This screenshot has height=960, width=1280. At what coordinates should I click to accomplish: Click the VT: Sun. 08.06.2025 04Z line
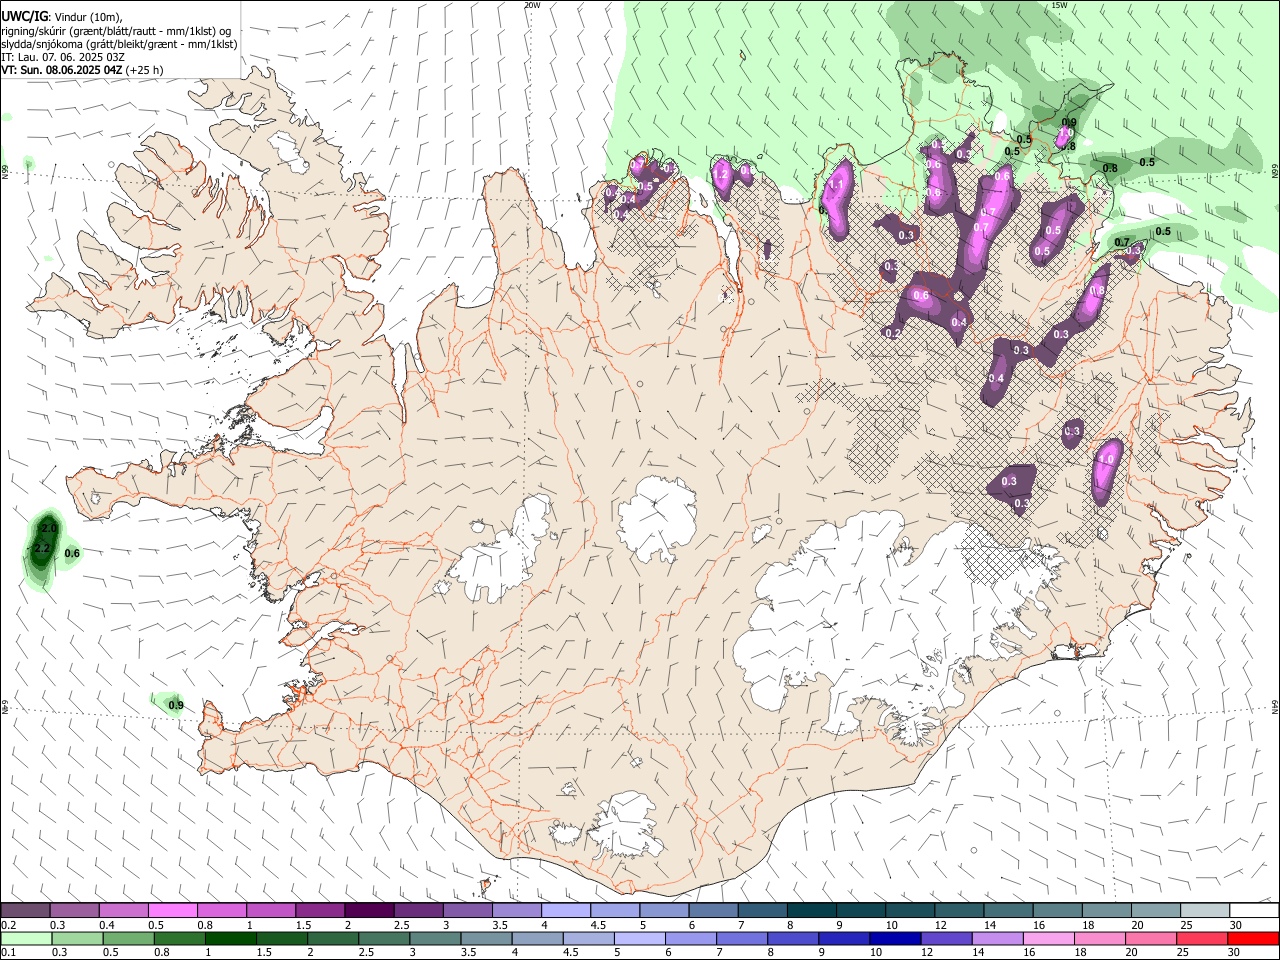click(62, 70)
